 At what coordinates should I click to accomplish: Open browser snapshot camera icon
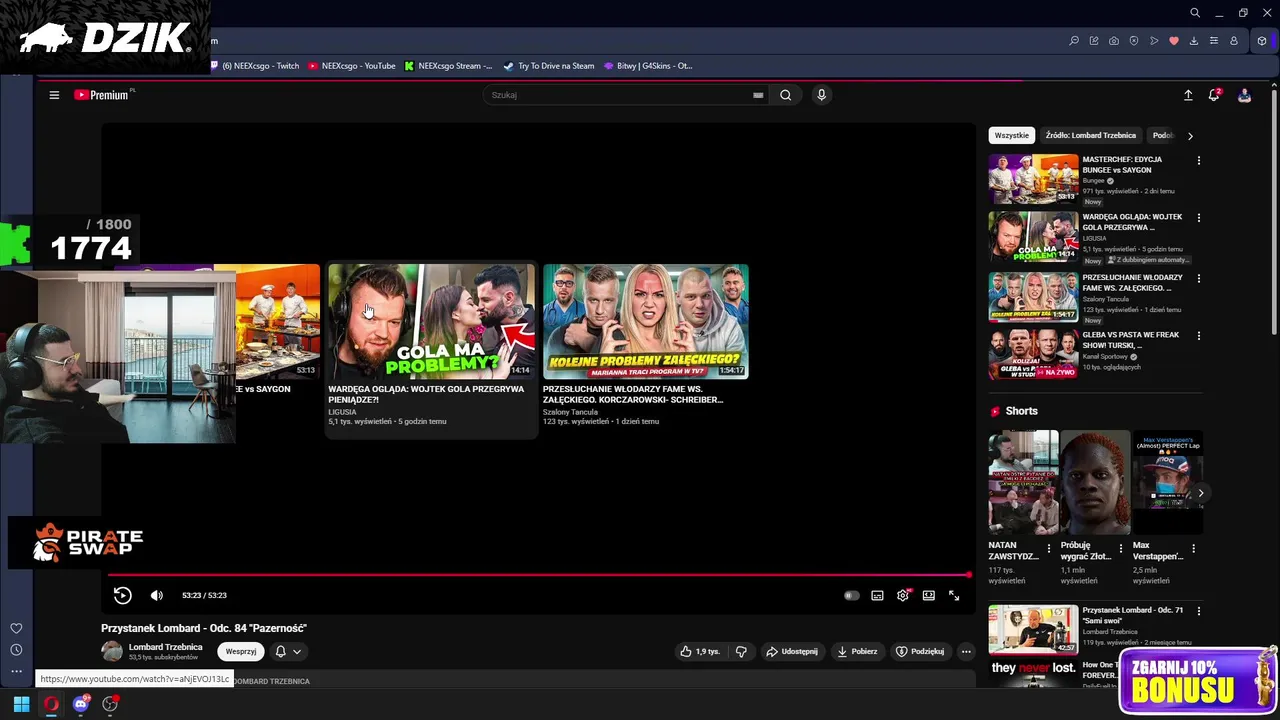[1114, 41]
